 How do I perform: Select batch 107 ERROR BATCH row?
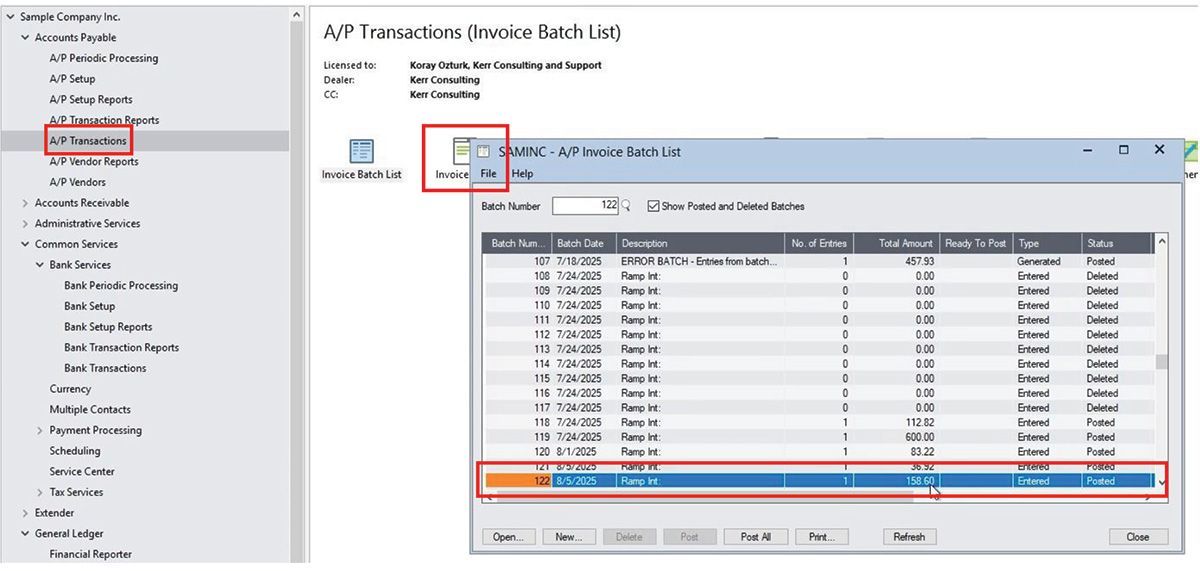(x=819, y=261)
